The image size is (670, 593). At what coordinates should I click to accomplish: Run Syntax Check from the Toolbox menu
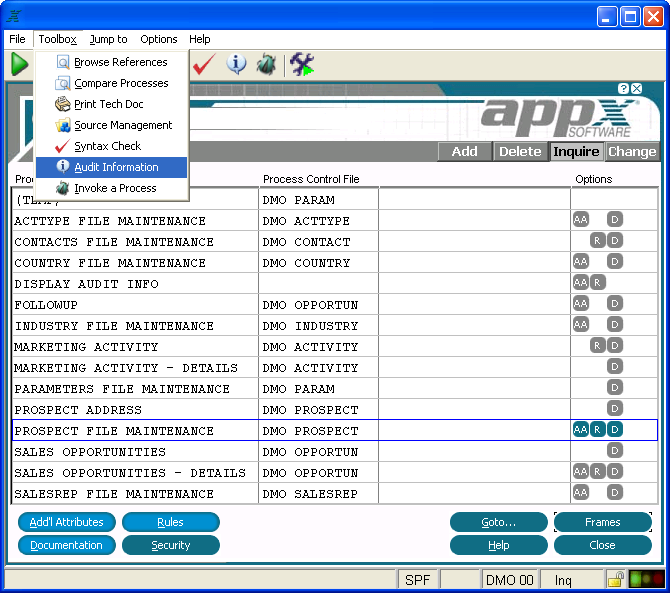(112, 146)
